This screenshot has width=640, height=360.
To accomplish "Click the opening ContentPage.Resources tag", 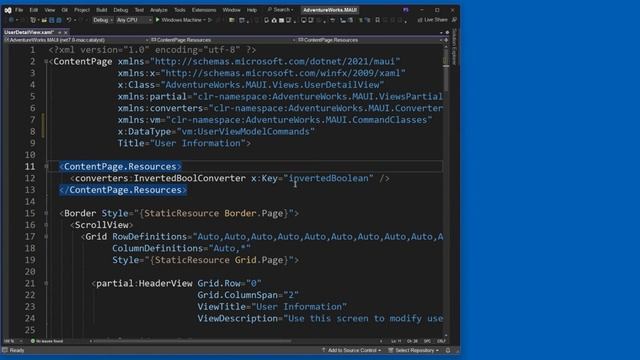I will (x=120, y=167).
